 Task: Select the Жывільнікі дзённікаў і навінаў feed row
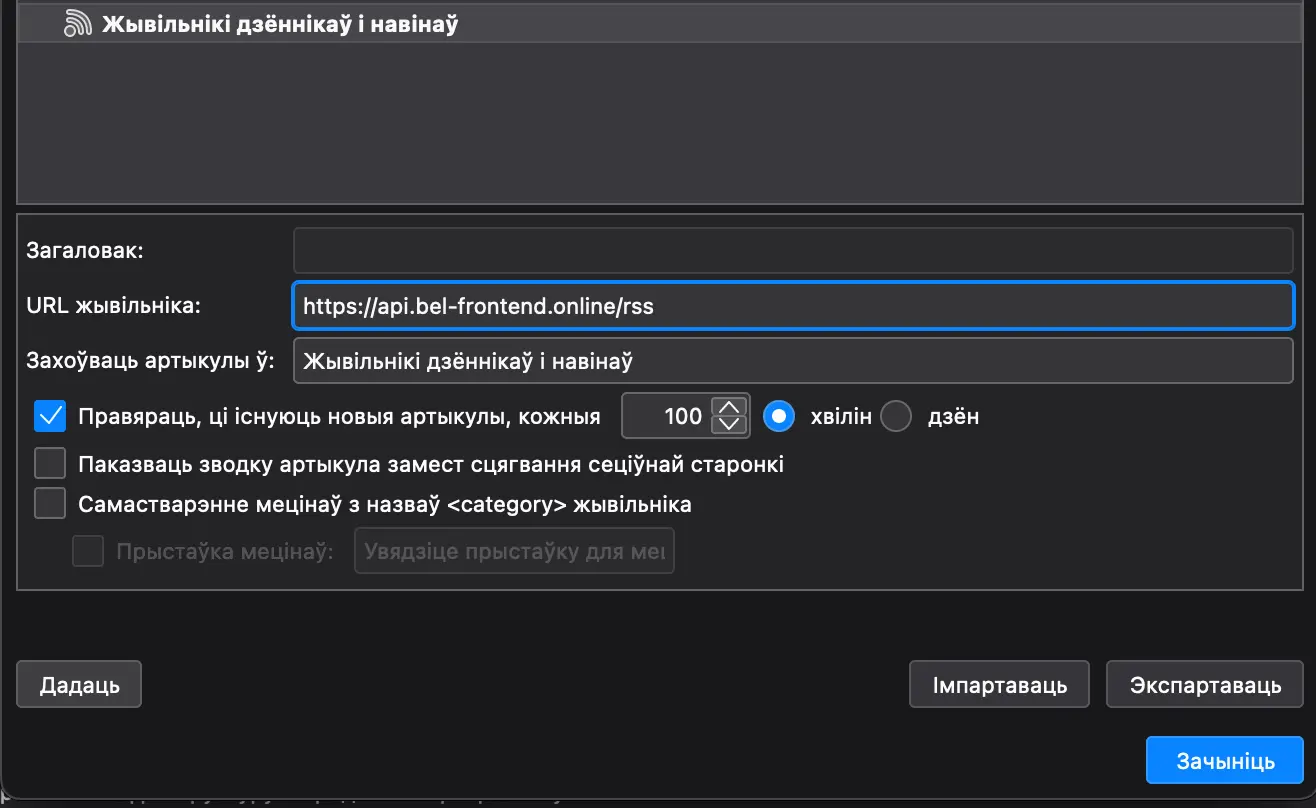pyautogui.click(x=658, y=24)
